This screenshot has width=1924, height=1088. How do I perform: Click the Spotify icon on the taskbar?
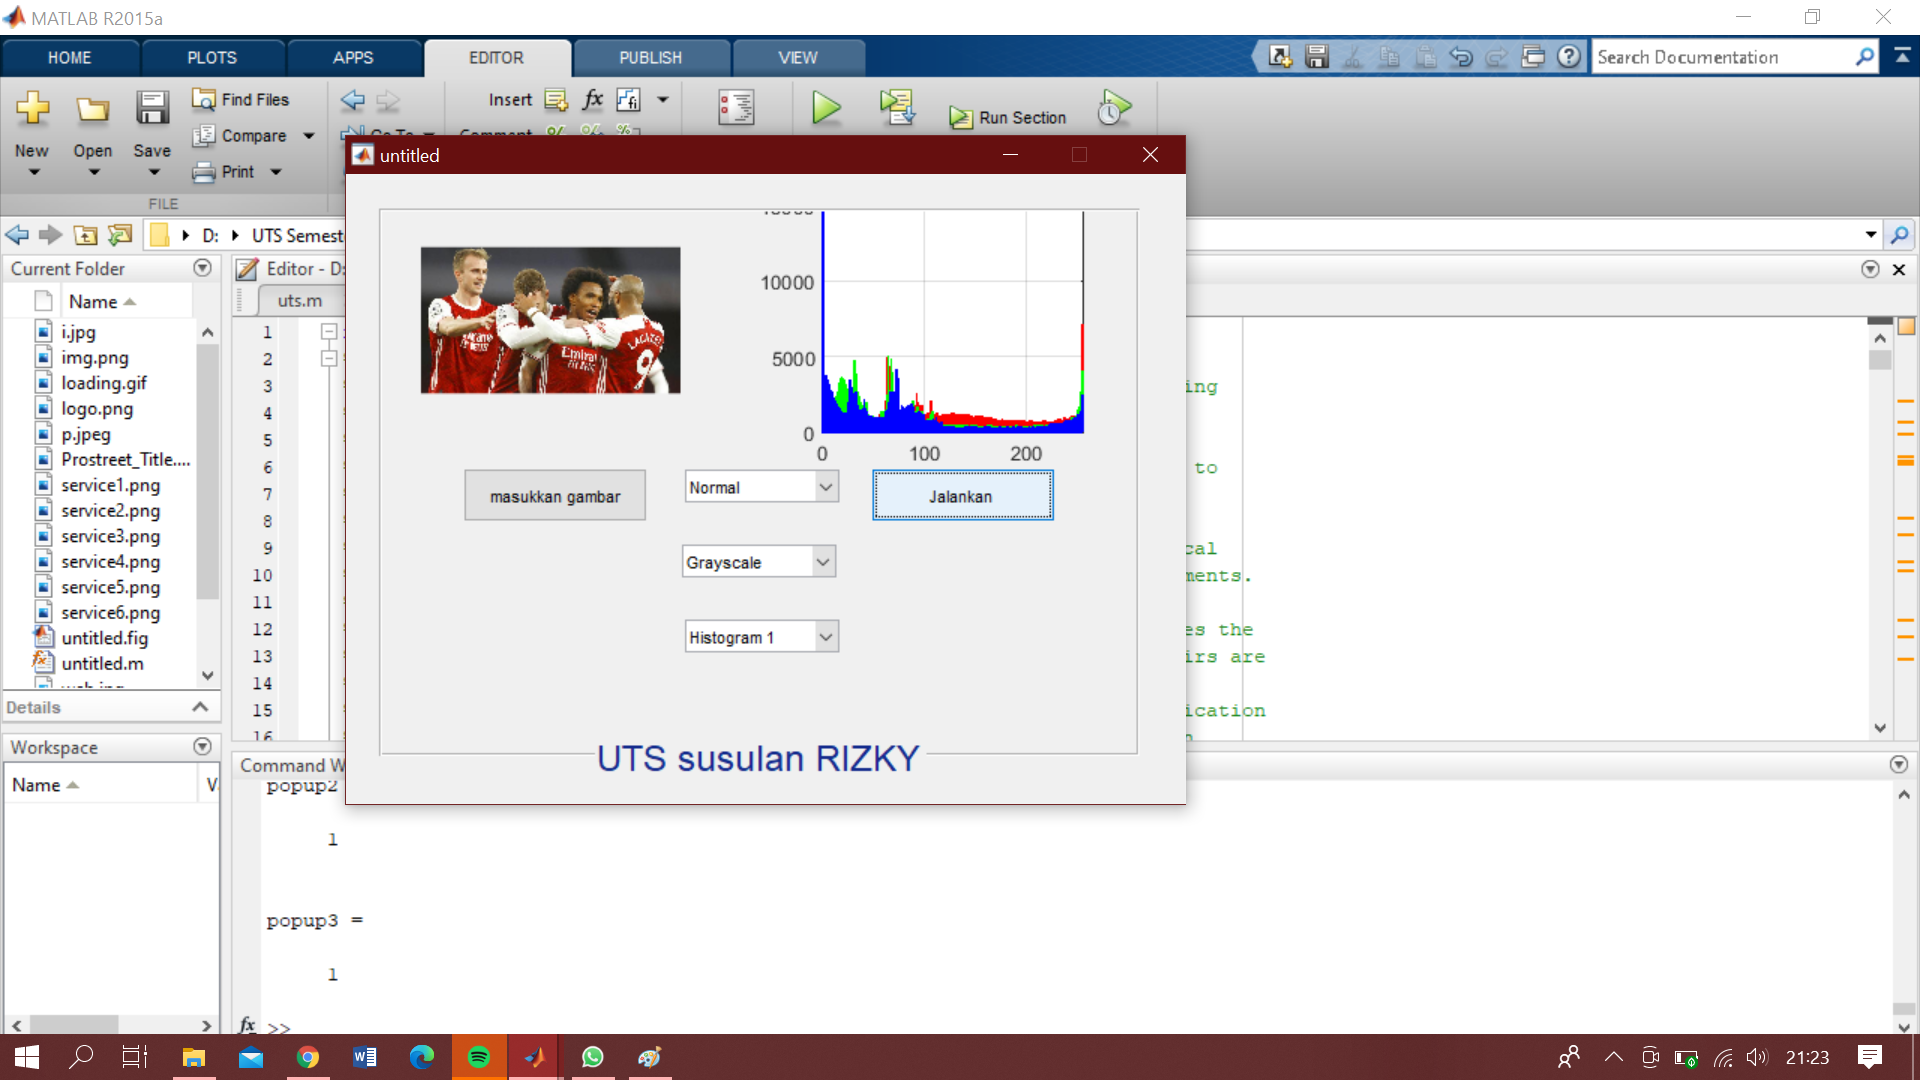[478, 1057]
